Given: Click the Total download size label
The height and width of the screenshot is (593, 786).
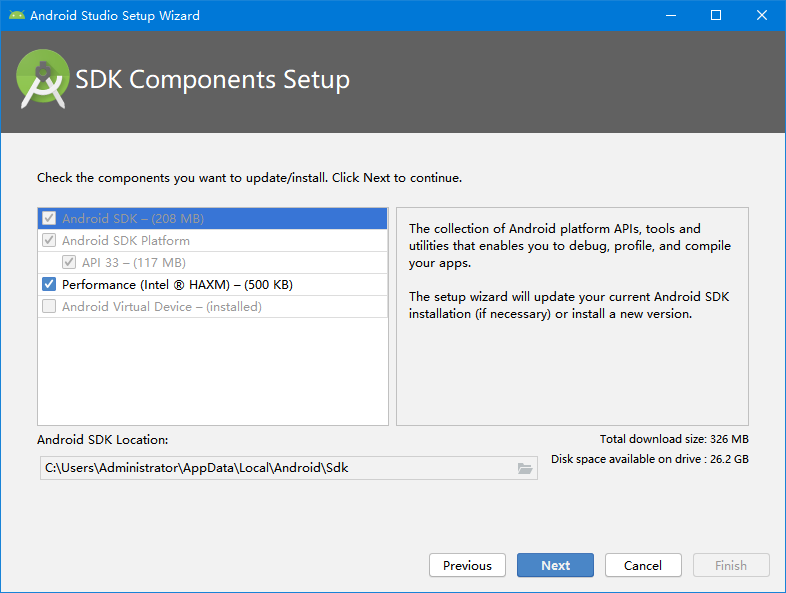Looking at the screenshot, I should [674, 439].
